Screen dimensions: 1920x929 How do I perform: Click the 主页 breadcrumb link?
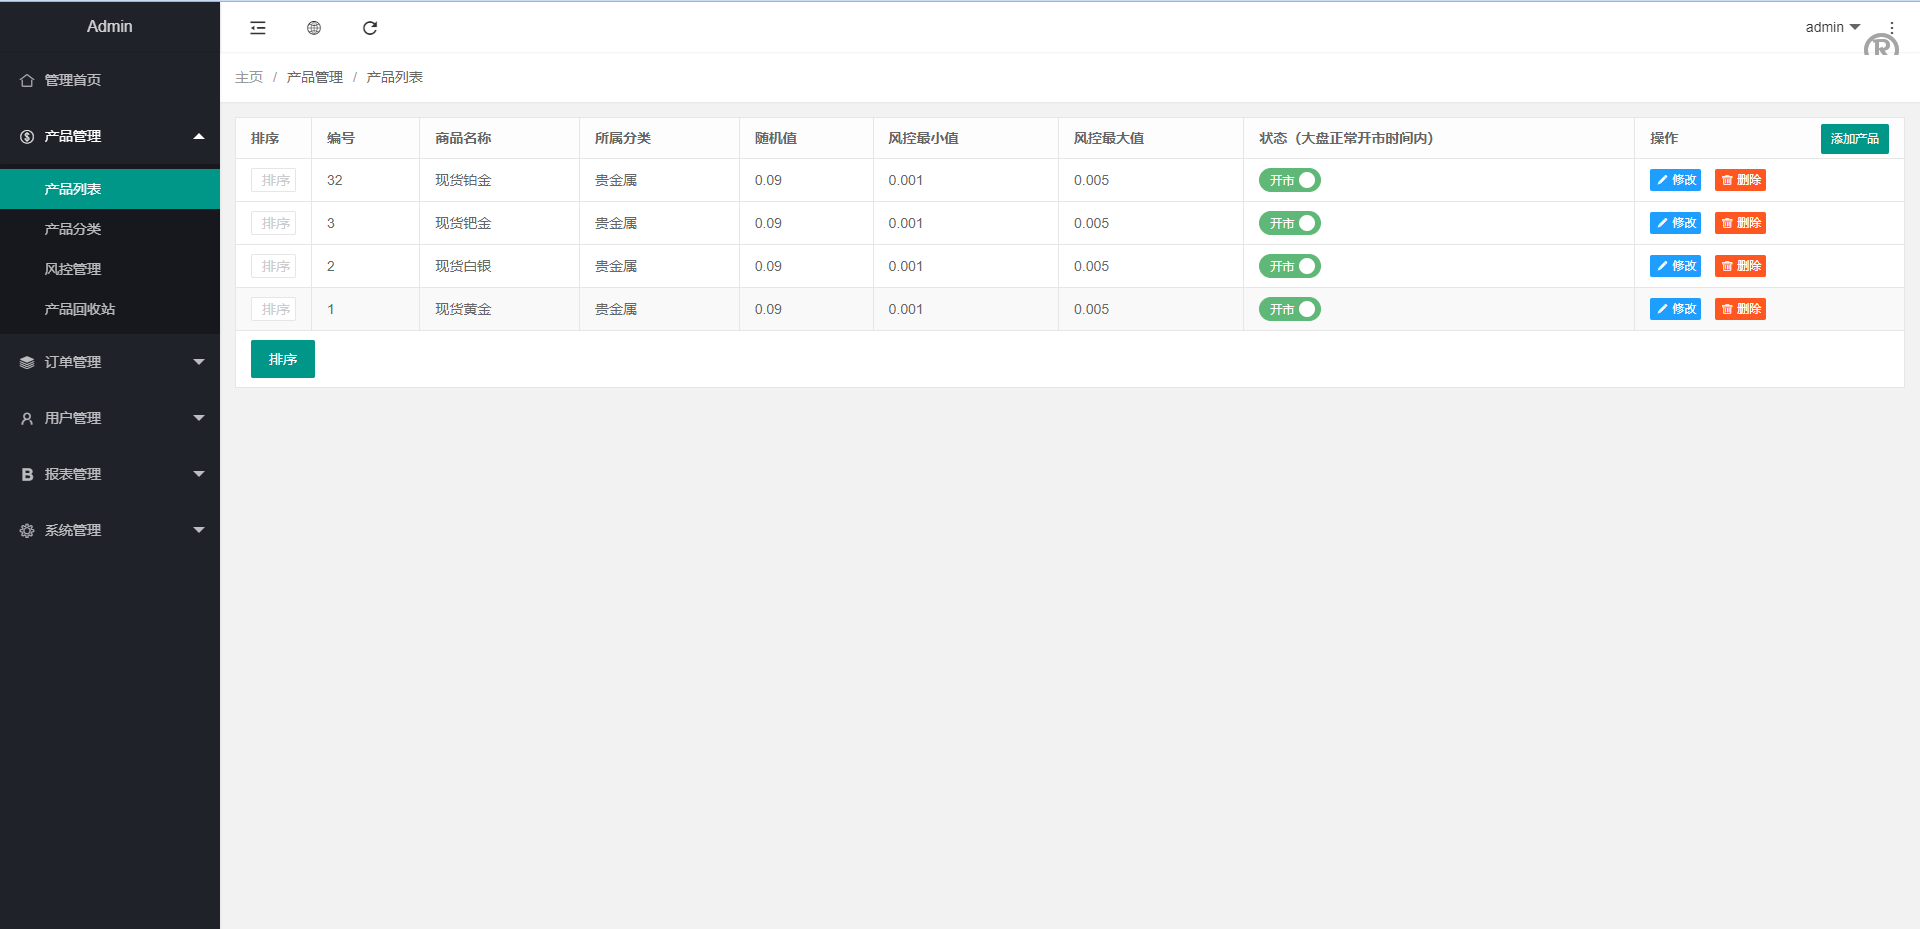(x=249, y=77)
